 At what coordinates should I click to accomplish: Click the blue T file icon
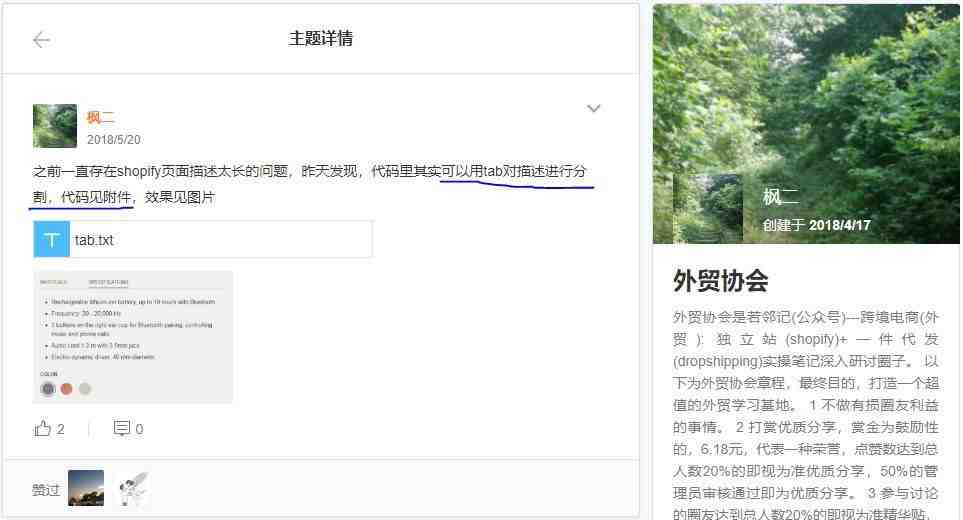52,239
